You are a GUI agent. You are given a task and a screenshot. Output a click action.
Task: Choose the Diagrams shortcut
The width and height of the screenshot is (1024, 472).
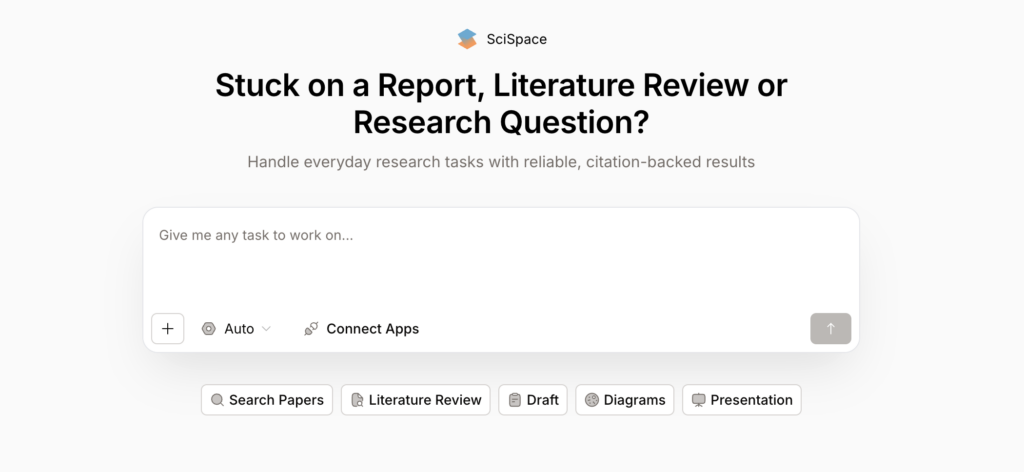tap(634, 400)
